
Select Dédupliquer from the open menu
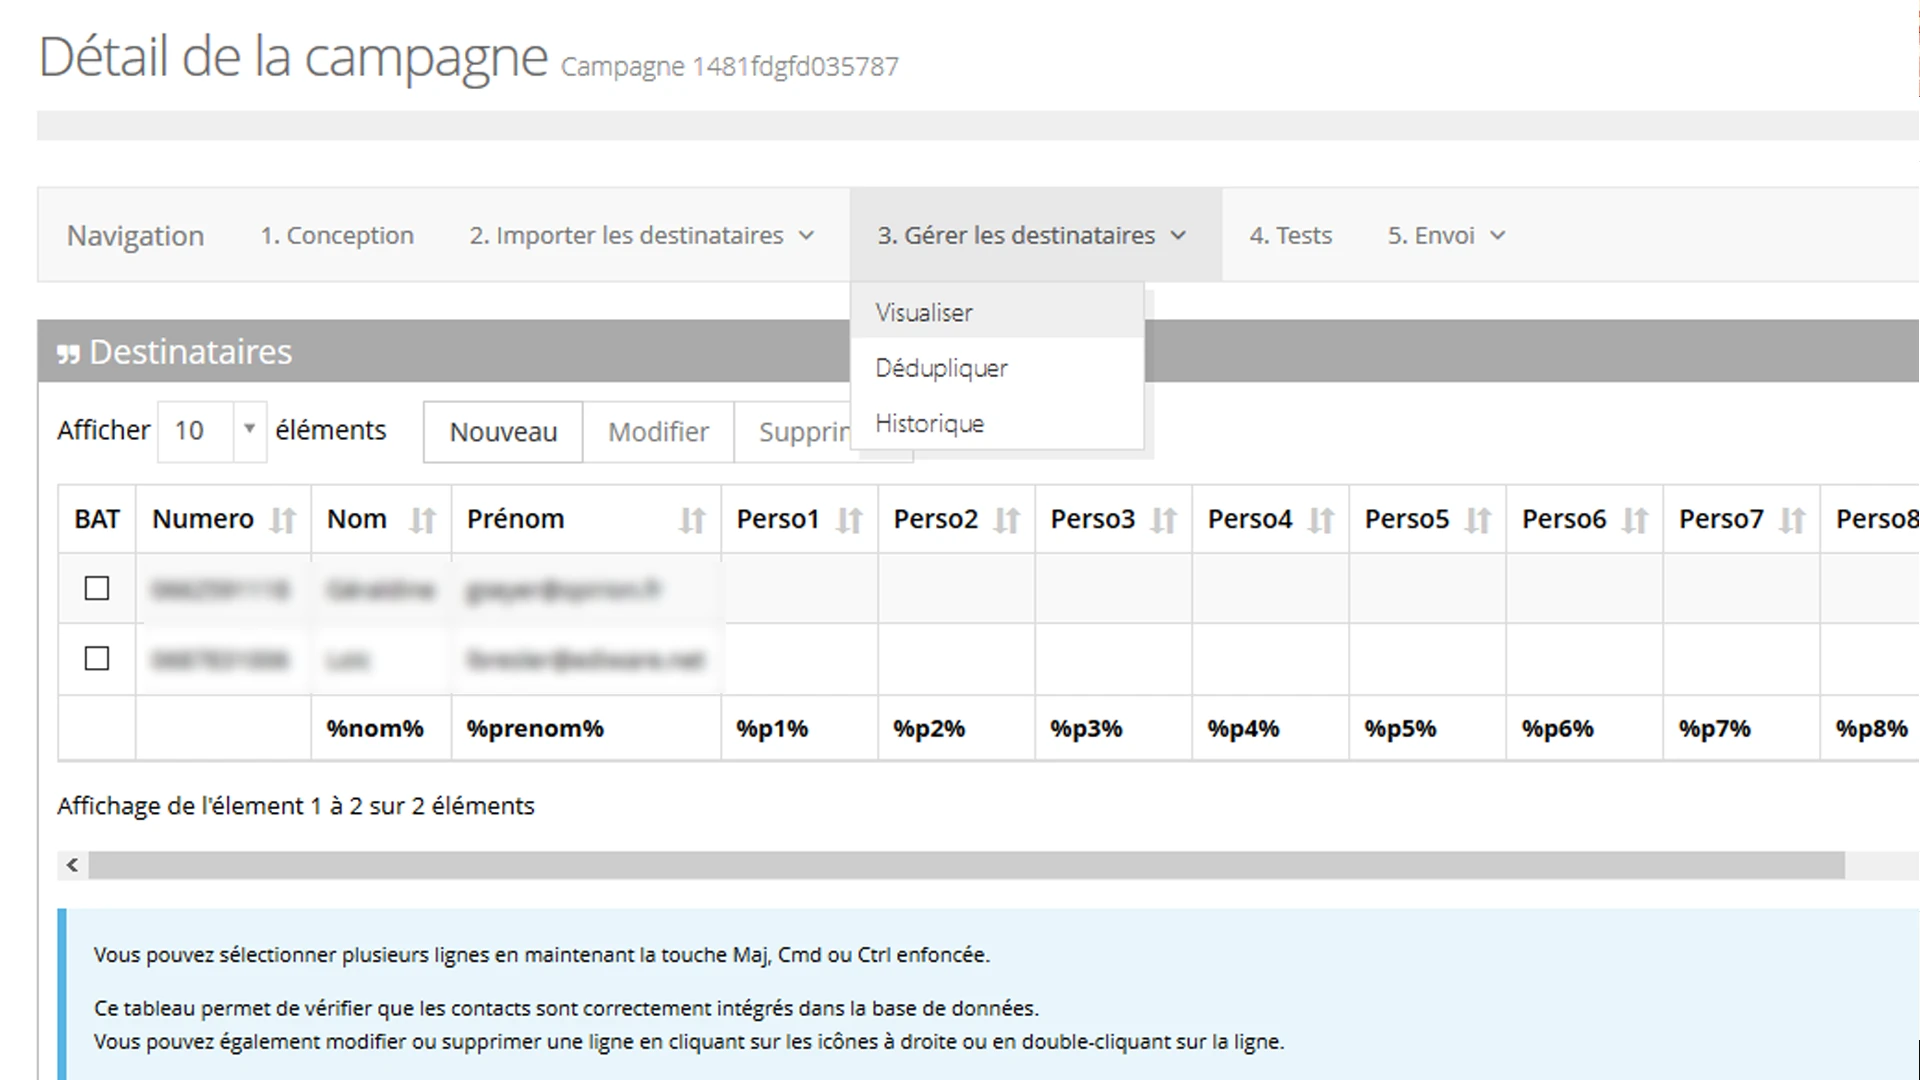click(x=941, y=368)
